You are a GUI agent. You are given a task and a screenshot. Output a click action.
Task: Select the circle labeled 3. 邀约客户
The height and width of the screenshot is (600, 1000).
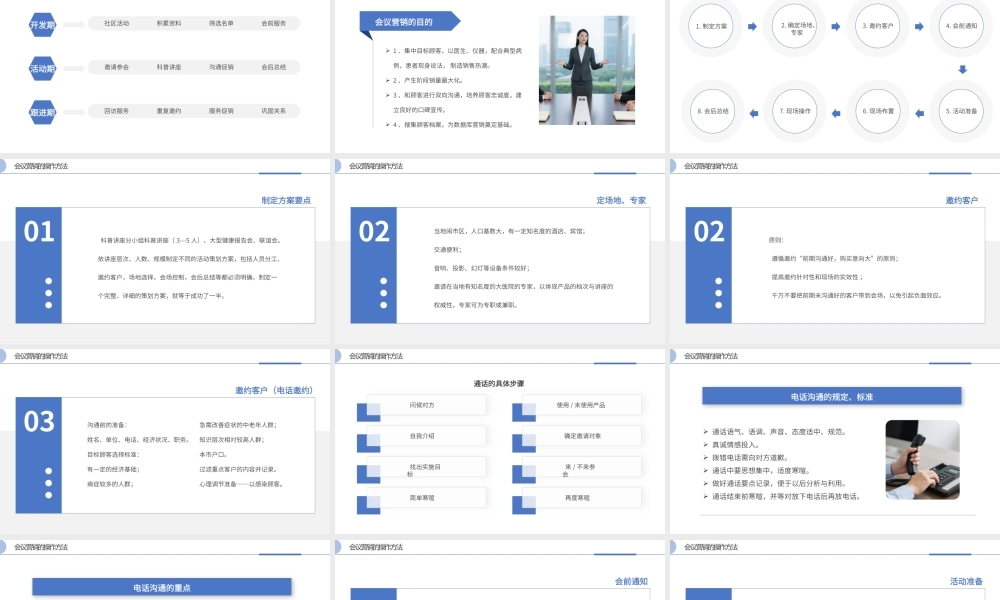pyautogui.click(x=878, y=26)
